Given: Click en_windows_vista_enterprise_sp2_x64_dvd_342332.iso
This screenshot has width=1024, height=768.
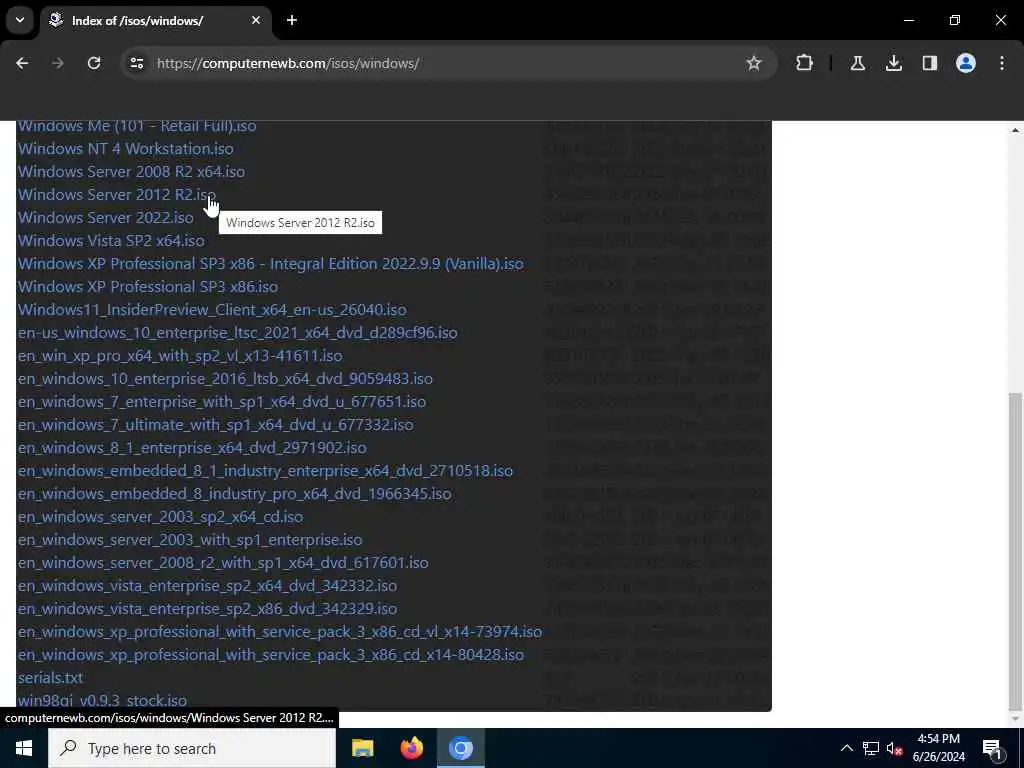Looking at the screenshot, I should pos(207,586).
